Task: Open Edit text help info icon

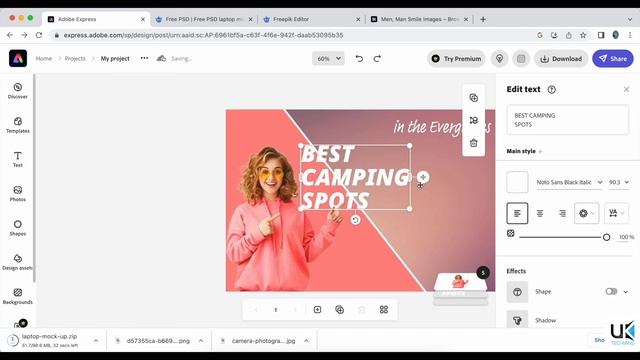Action: point(551,89)
